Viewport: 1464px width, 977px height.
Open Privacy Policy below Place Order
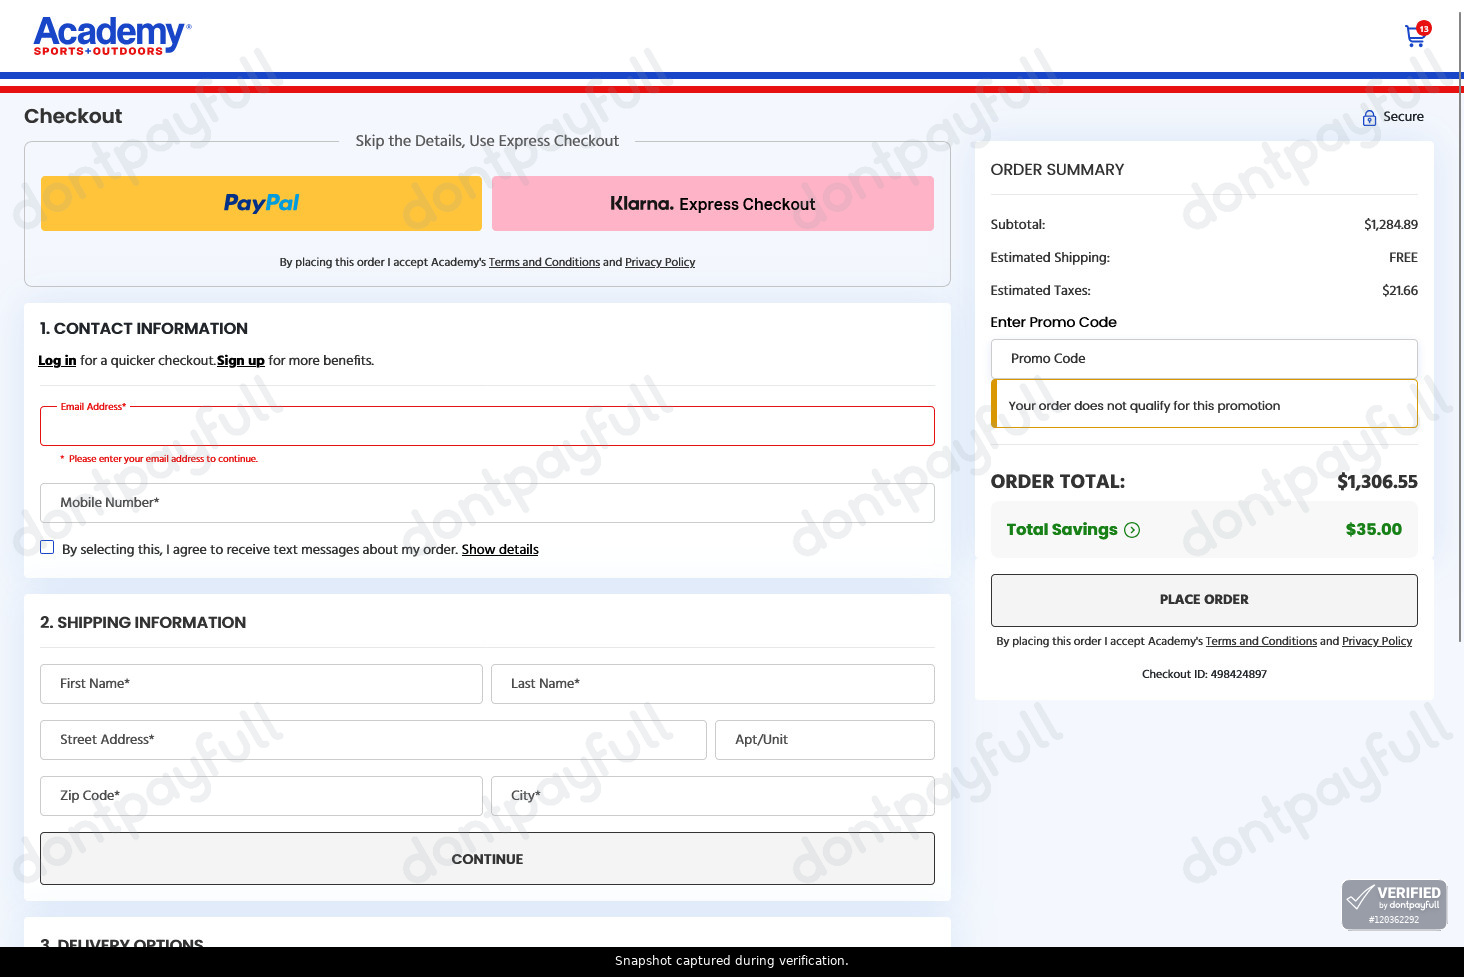coord(1377,641)
